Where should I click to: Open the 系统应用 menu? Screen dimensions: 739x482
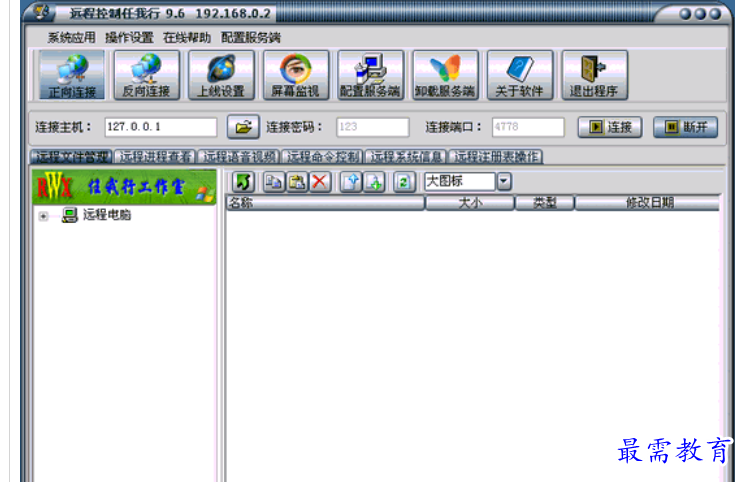tap(71, 37)
